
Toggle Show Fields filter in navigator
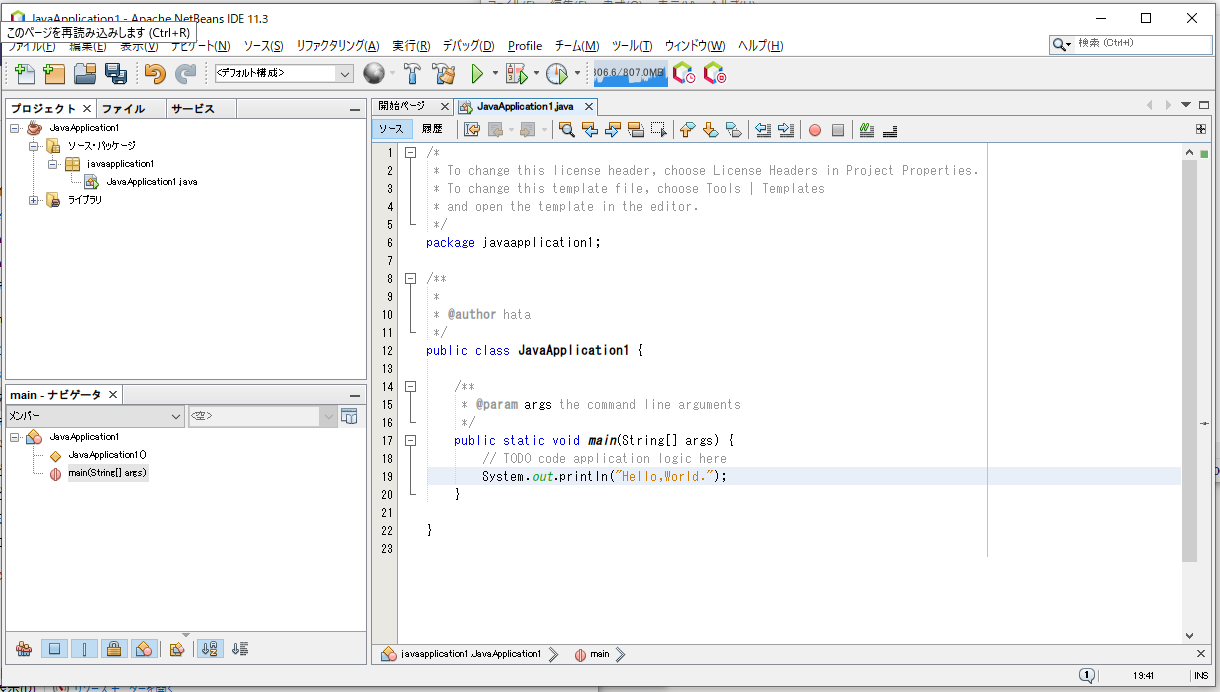[54, 648]
